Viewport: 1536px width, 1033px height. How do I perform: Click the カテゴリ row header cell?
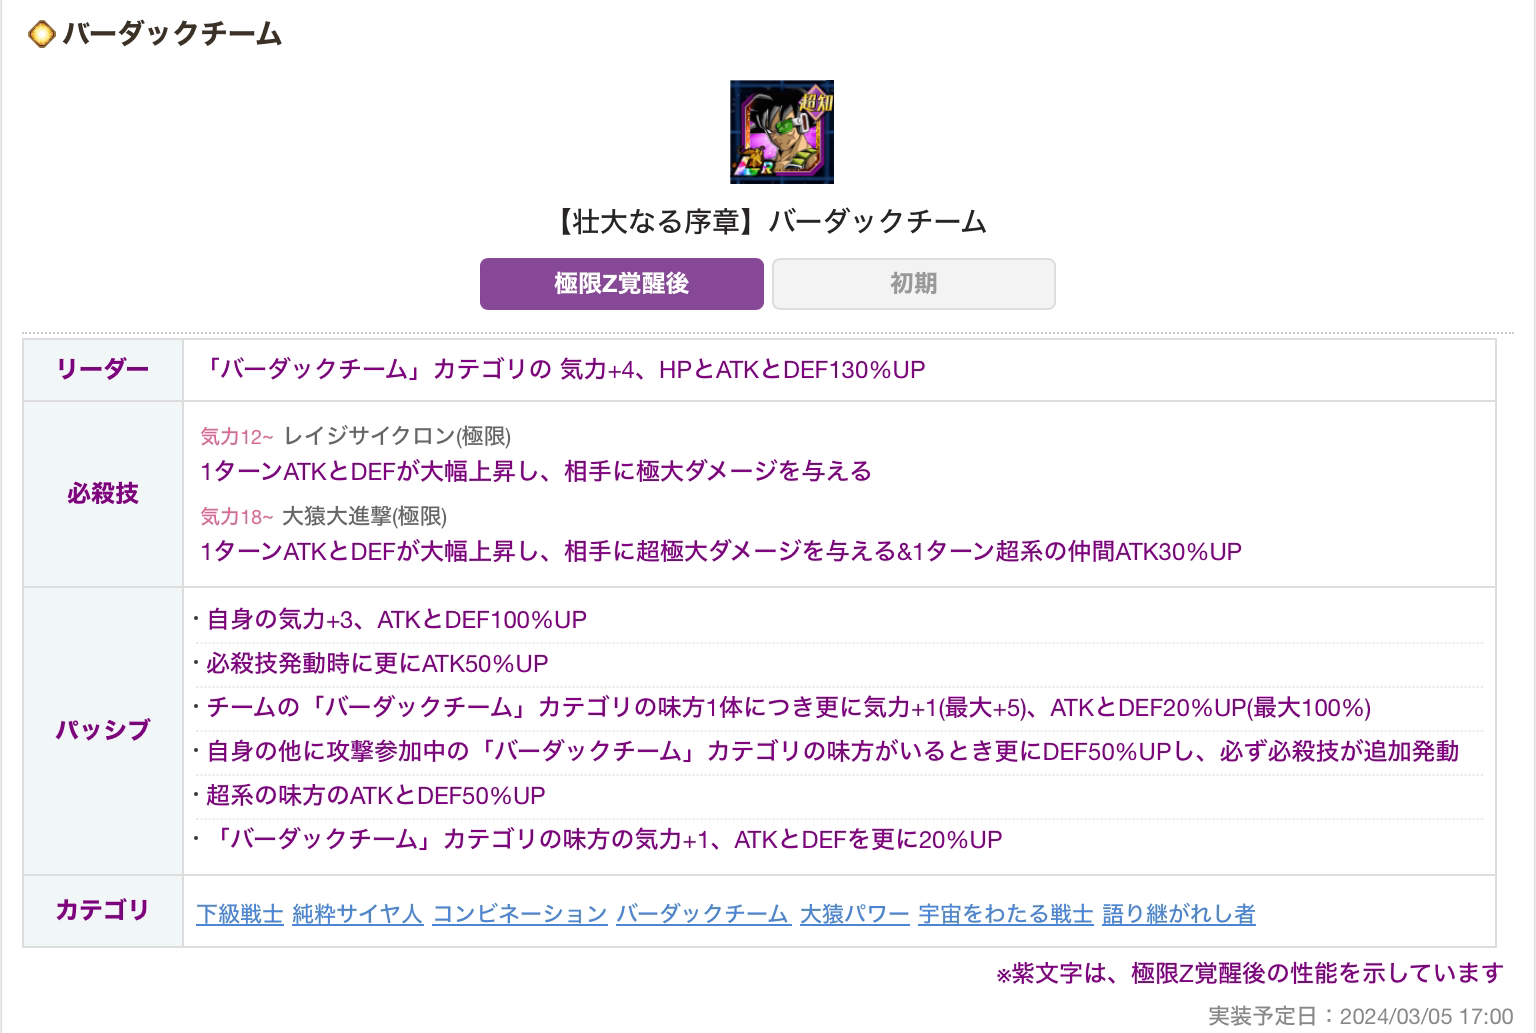pyautogui.click(x=103, y=911)
